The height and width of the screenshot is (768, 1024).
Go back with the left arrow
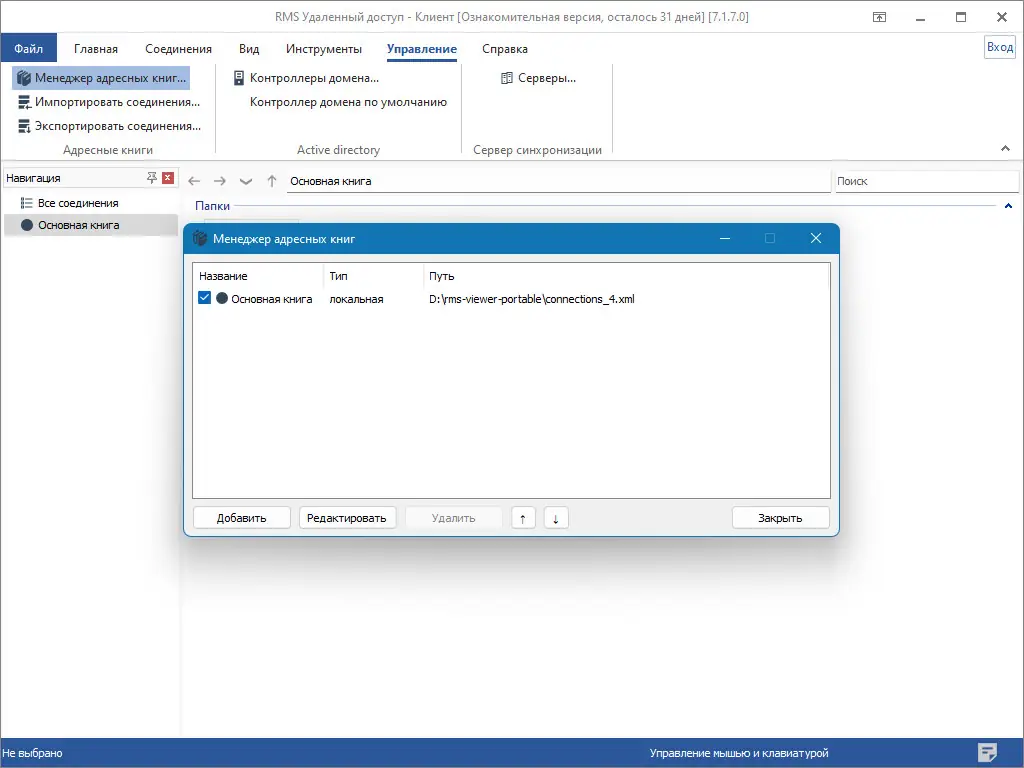tap(194, 181)
